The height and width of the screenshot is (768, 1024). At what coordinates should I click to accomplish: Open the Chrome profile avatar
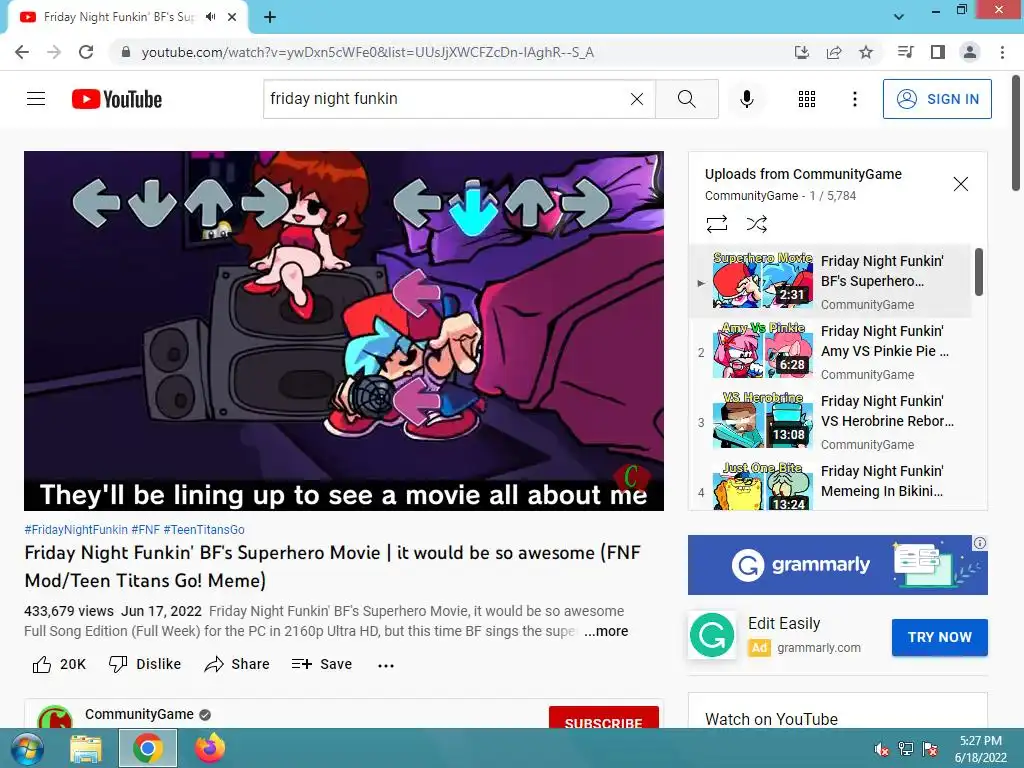[970, 52]
